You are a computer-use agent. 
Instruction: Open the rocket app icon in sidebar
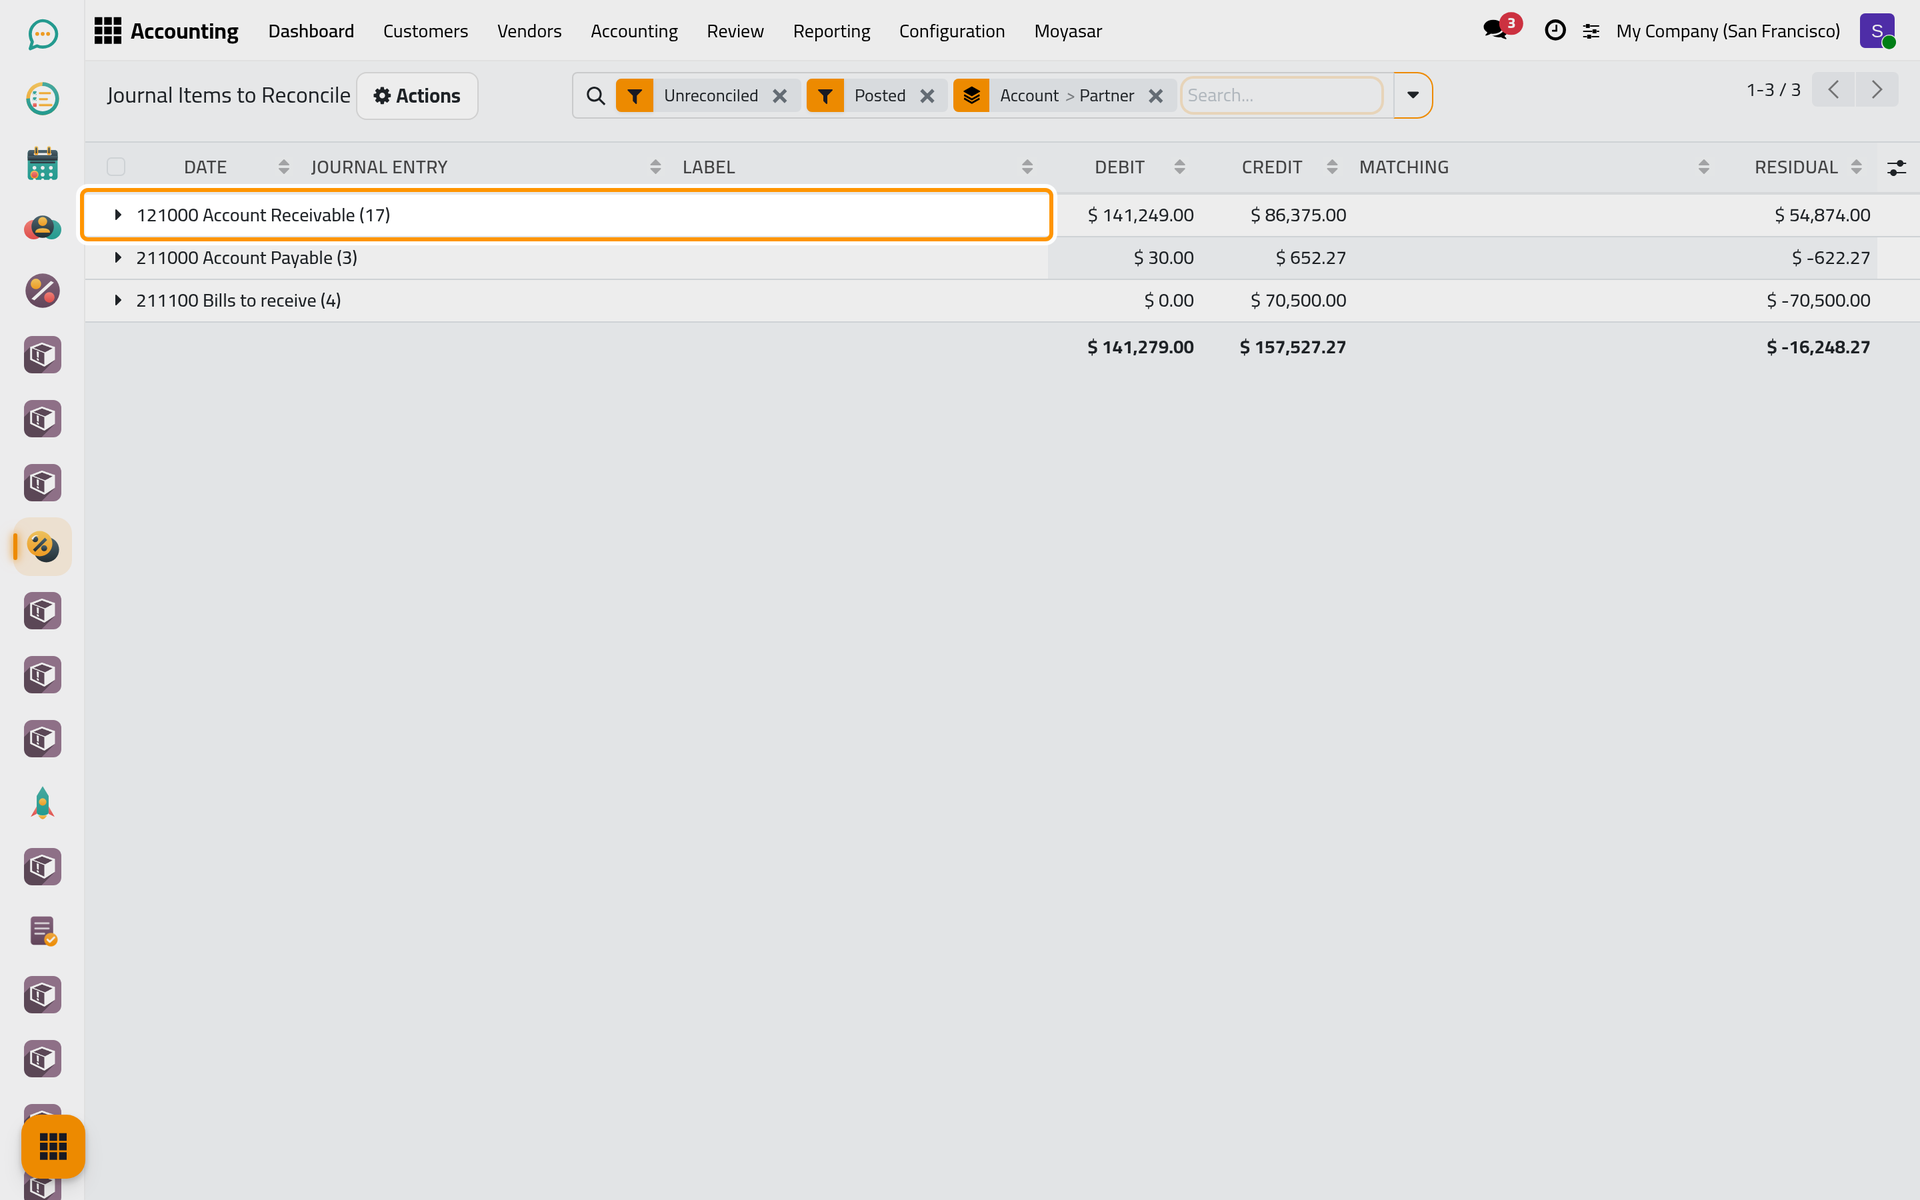coord(42,803)
